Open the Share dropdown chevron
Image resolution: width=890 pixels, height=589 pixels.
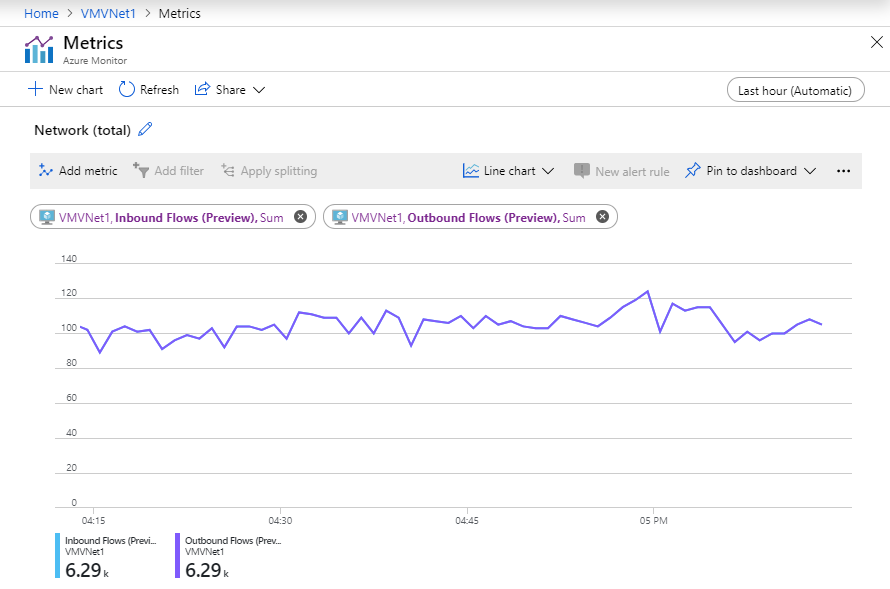[x=257, y=89]
